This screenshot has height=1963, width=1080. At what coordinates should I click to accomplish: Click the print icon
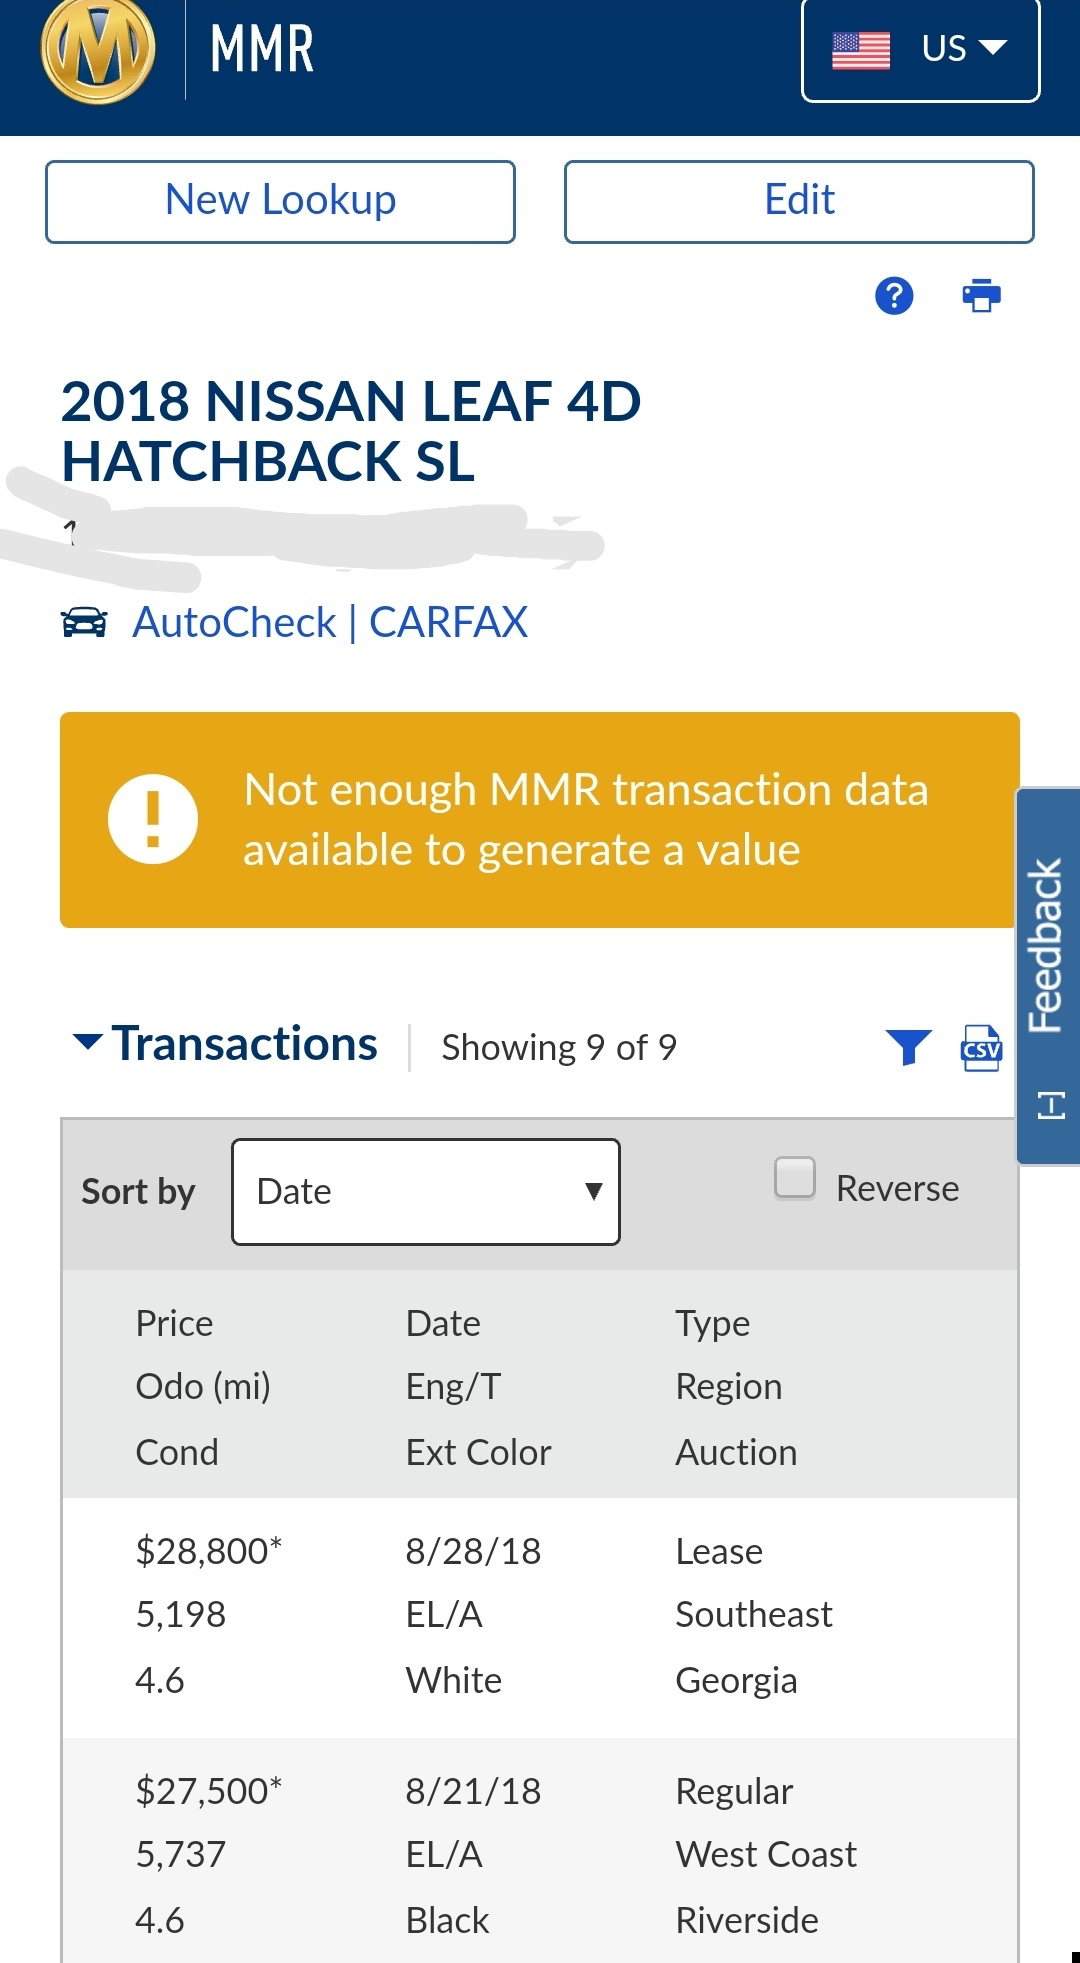[x=981, y=296]
